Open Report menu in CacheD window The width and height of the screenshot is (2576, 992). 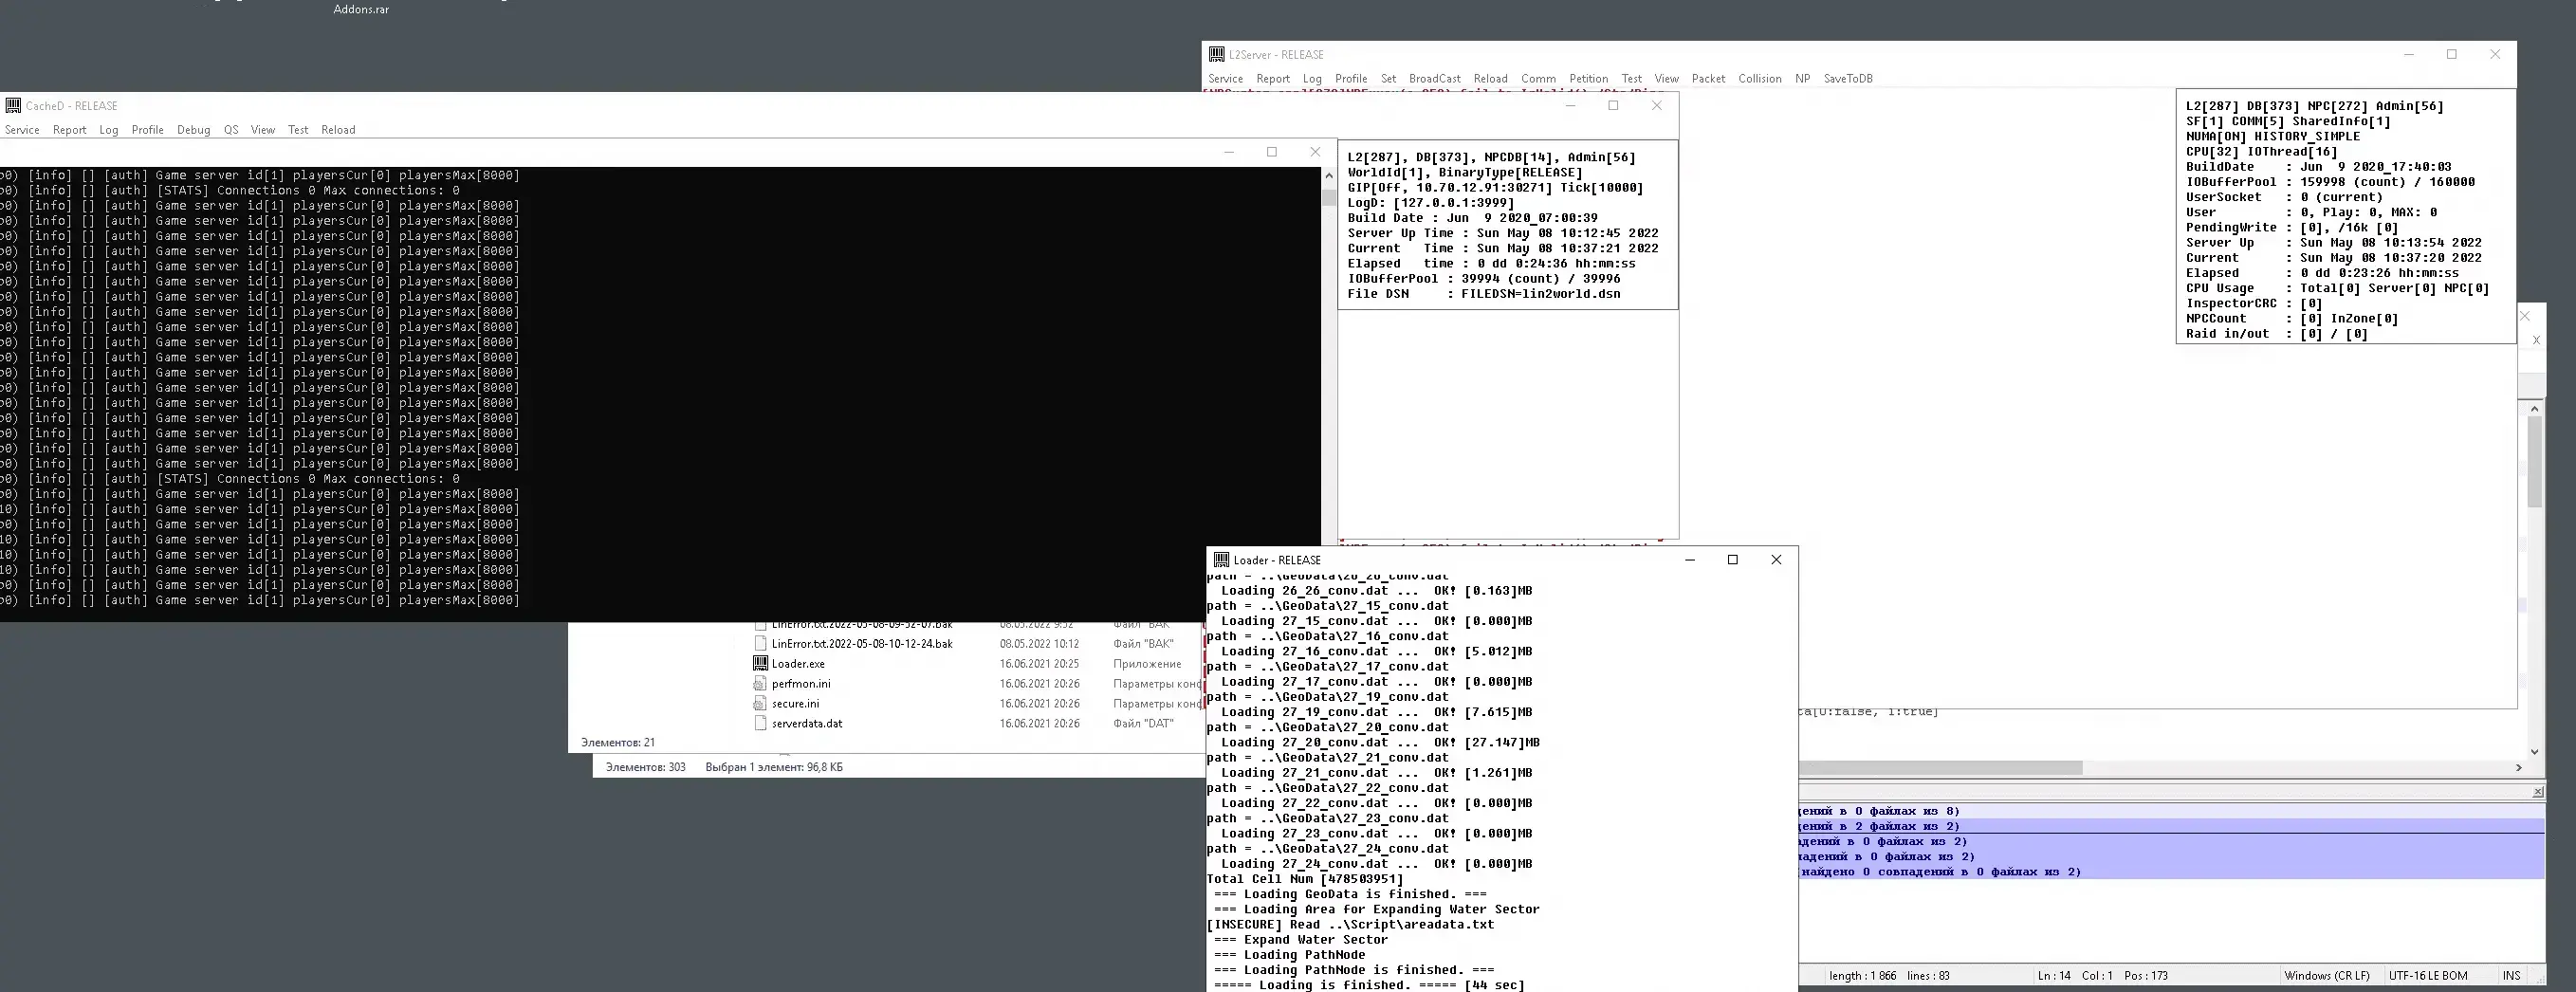tap(70, 130)
